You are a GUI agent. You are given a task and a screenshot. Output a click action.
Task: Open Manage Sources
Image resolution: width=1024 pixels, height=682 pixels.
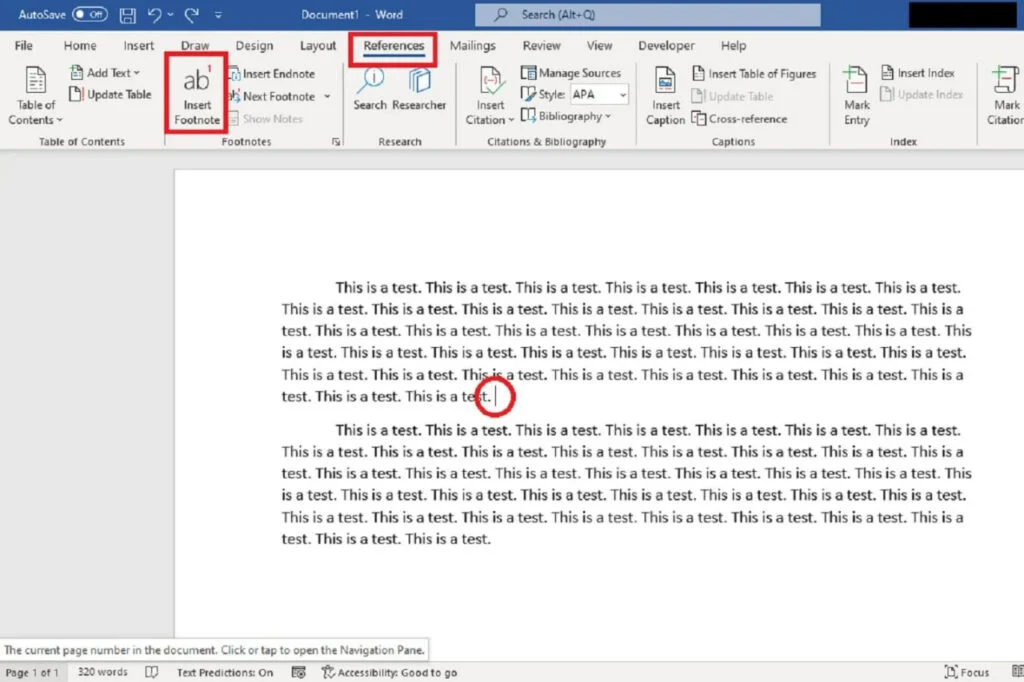573,72
